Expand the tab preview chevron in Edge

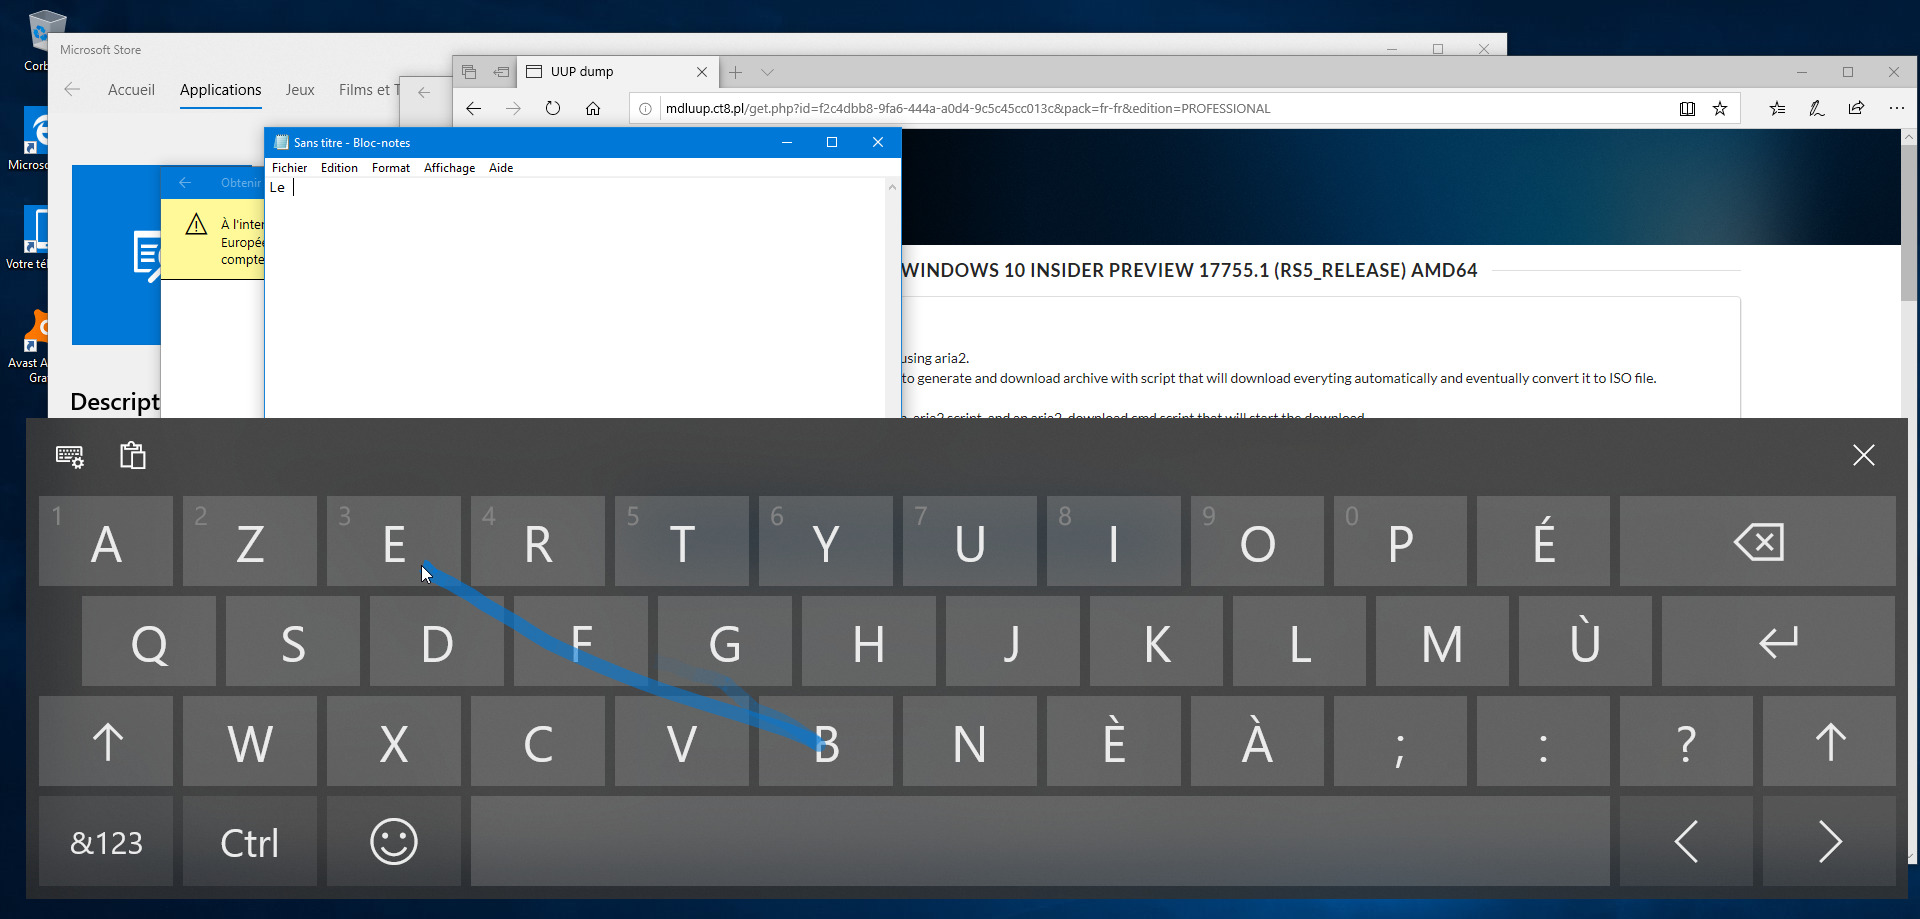[x=767, y=72]
